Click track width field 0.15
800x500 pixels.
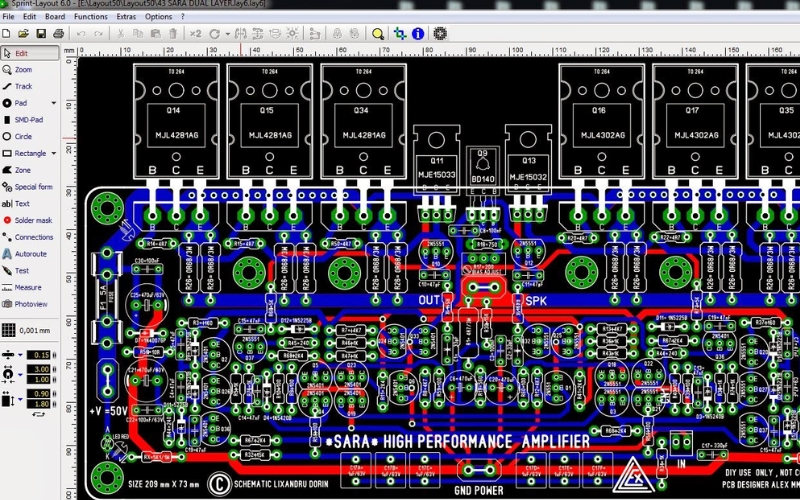(x=38, y=355)
